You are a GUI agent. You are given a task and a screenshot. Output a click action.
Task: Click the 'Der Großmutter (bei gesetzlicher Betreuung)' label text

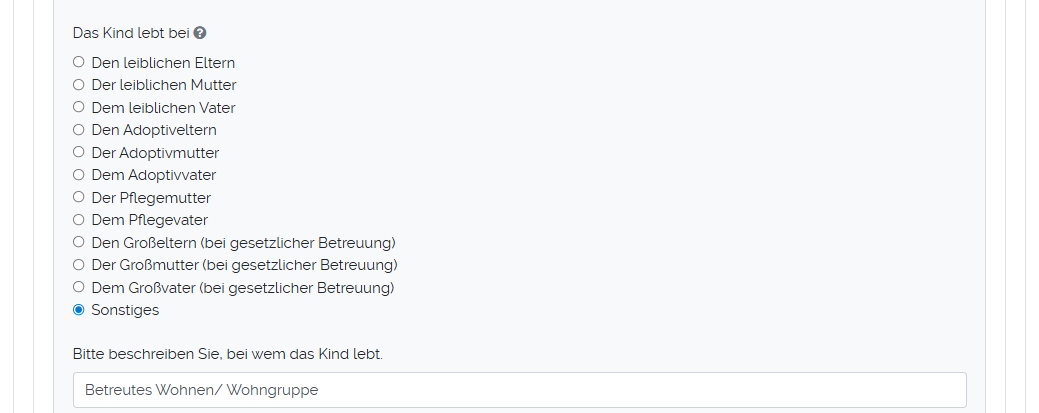coord(245,265)
